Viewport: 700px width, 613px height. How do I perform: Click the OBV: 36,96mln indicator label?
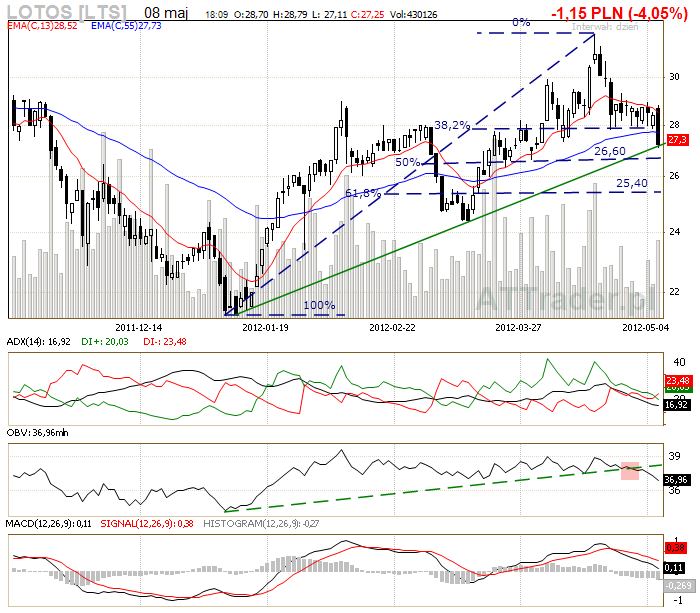click(x=38, y=433)
